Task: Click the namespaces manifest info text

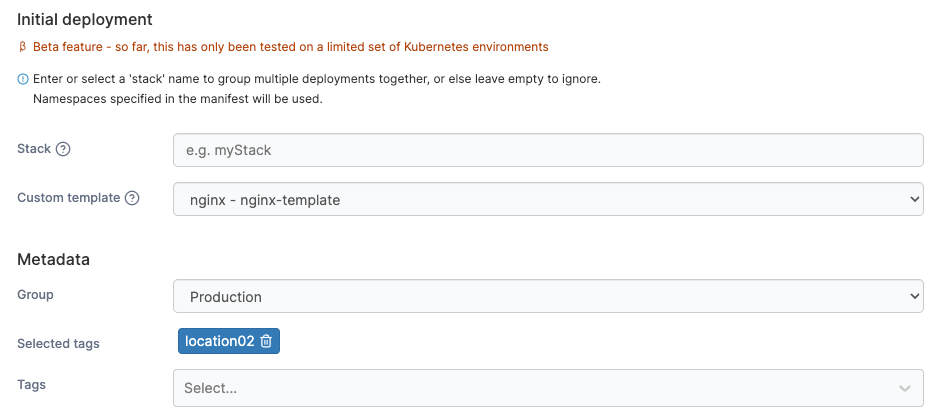Action: click(178, 99)
